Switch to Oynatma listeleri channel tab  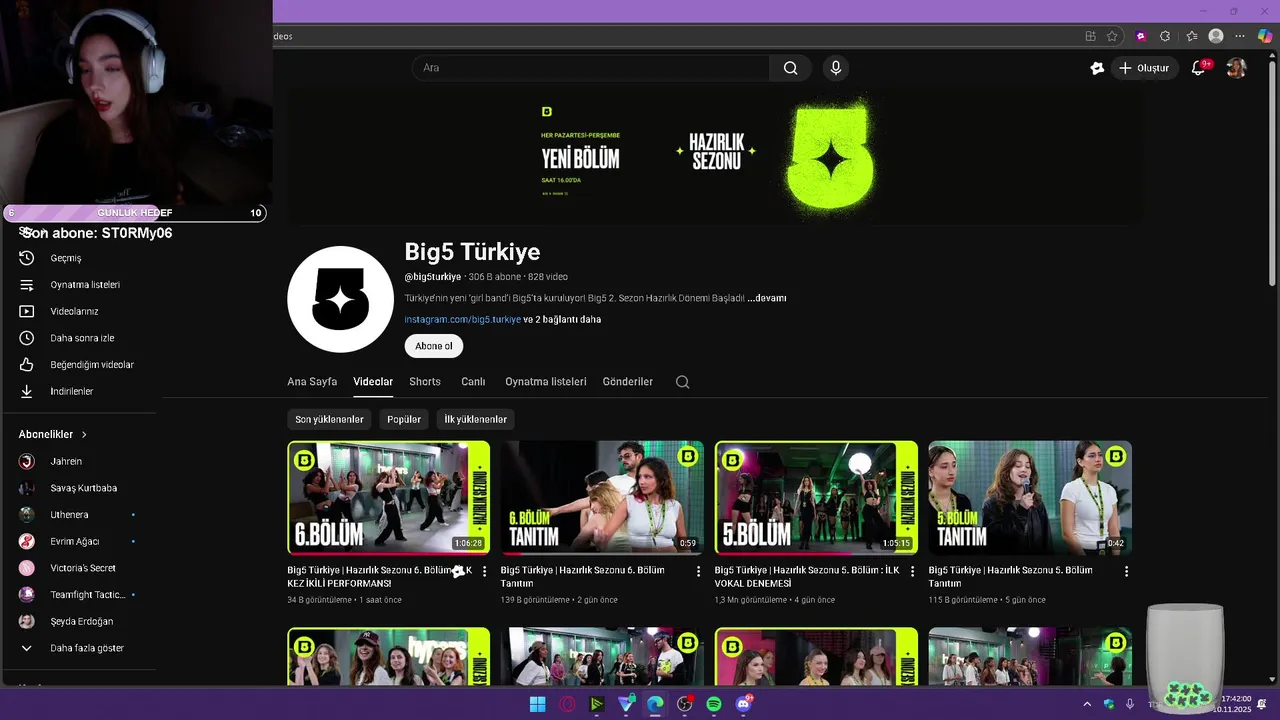click(x=546, y=382)
